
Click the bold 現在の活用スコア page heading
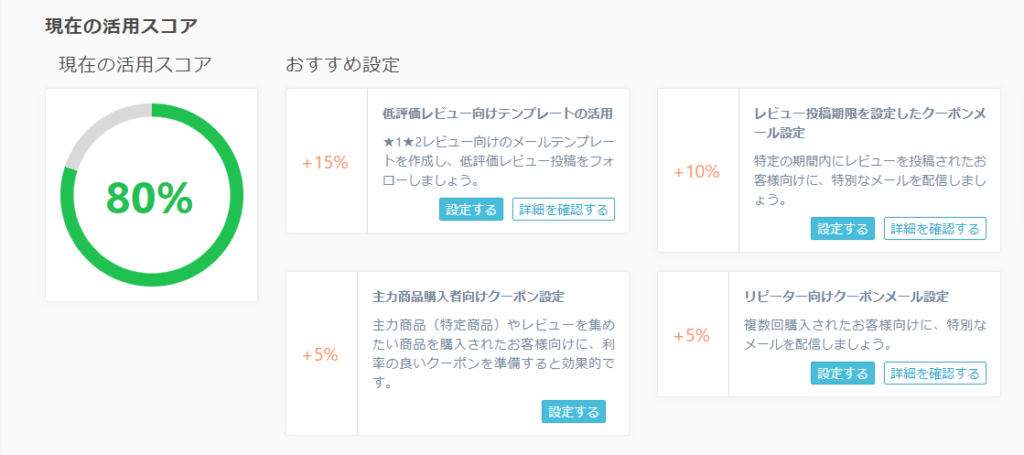tap(121, 26)
